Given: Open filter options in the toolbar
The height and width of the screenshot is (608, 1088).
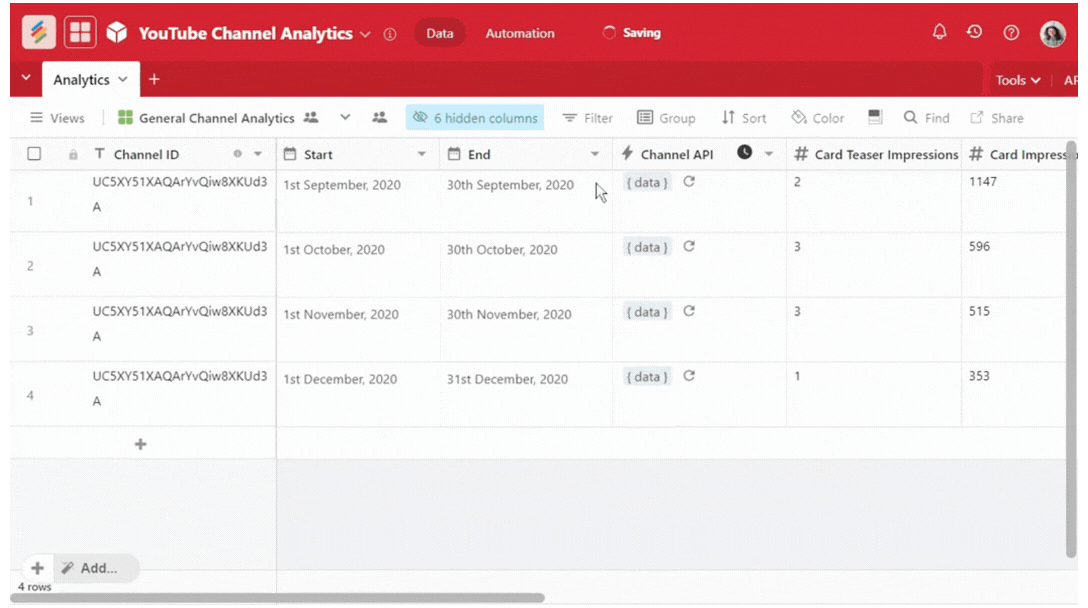Looking at the screenshot, I should (x=587, y=117).
